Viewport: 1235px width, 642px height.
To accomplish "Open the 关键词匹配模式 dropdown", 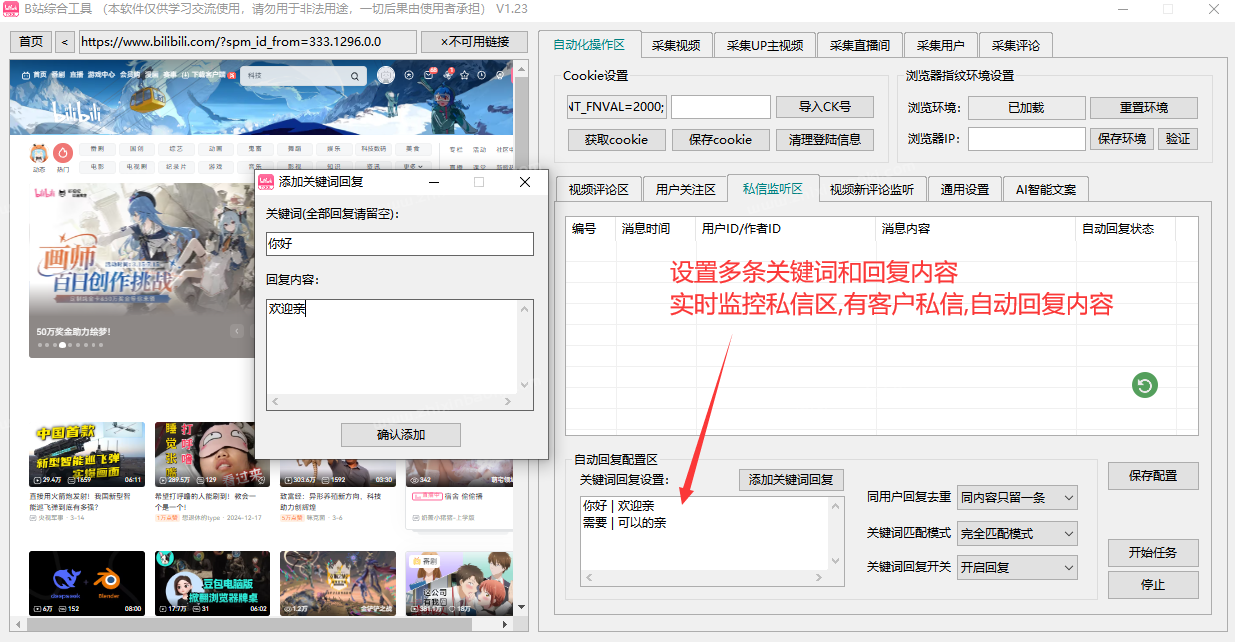I will click(1016, 533).
